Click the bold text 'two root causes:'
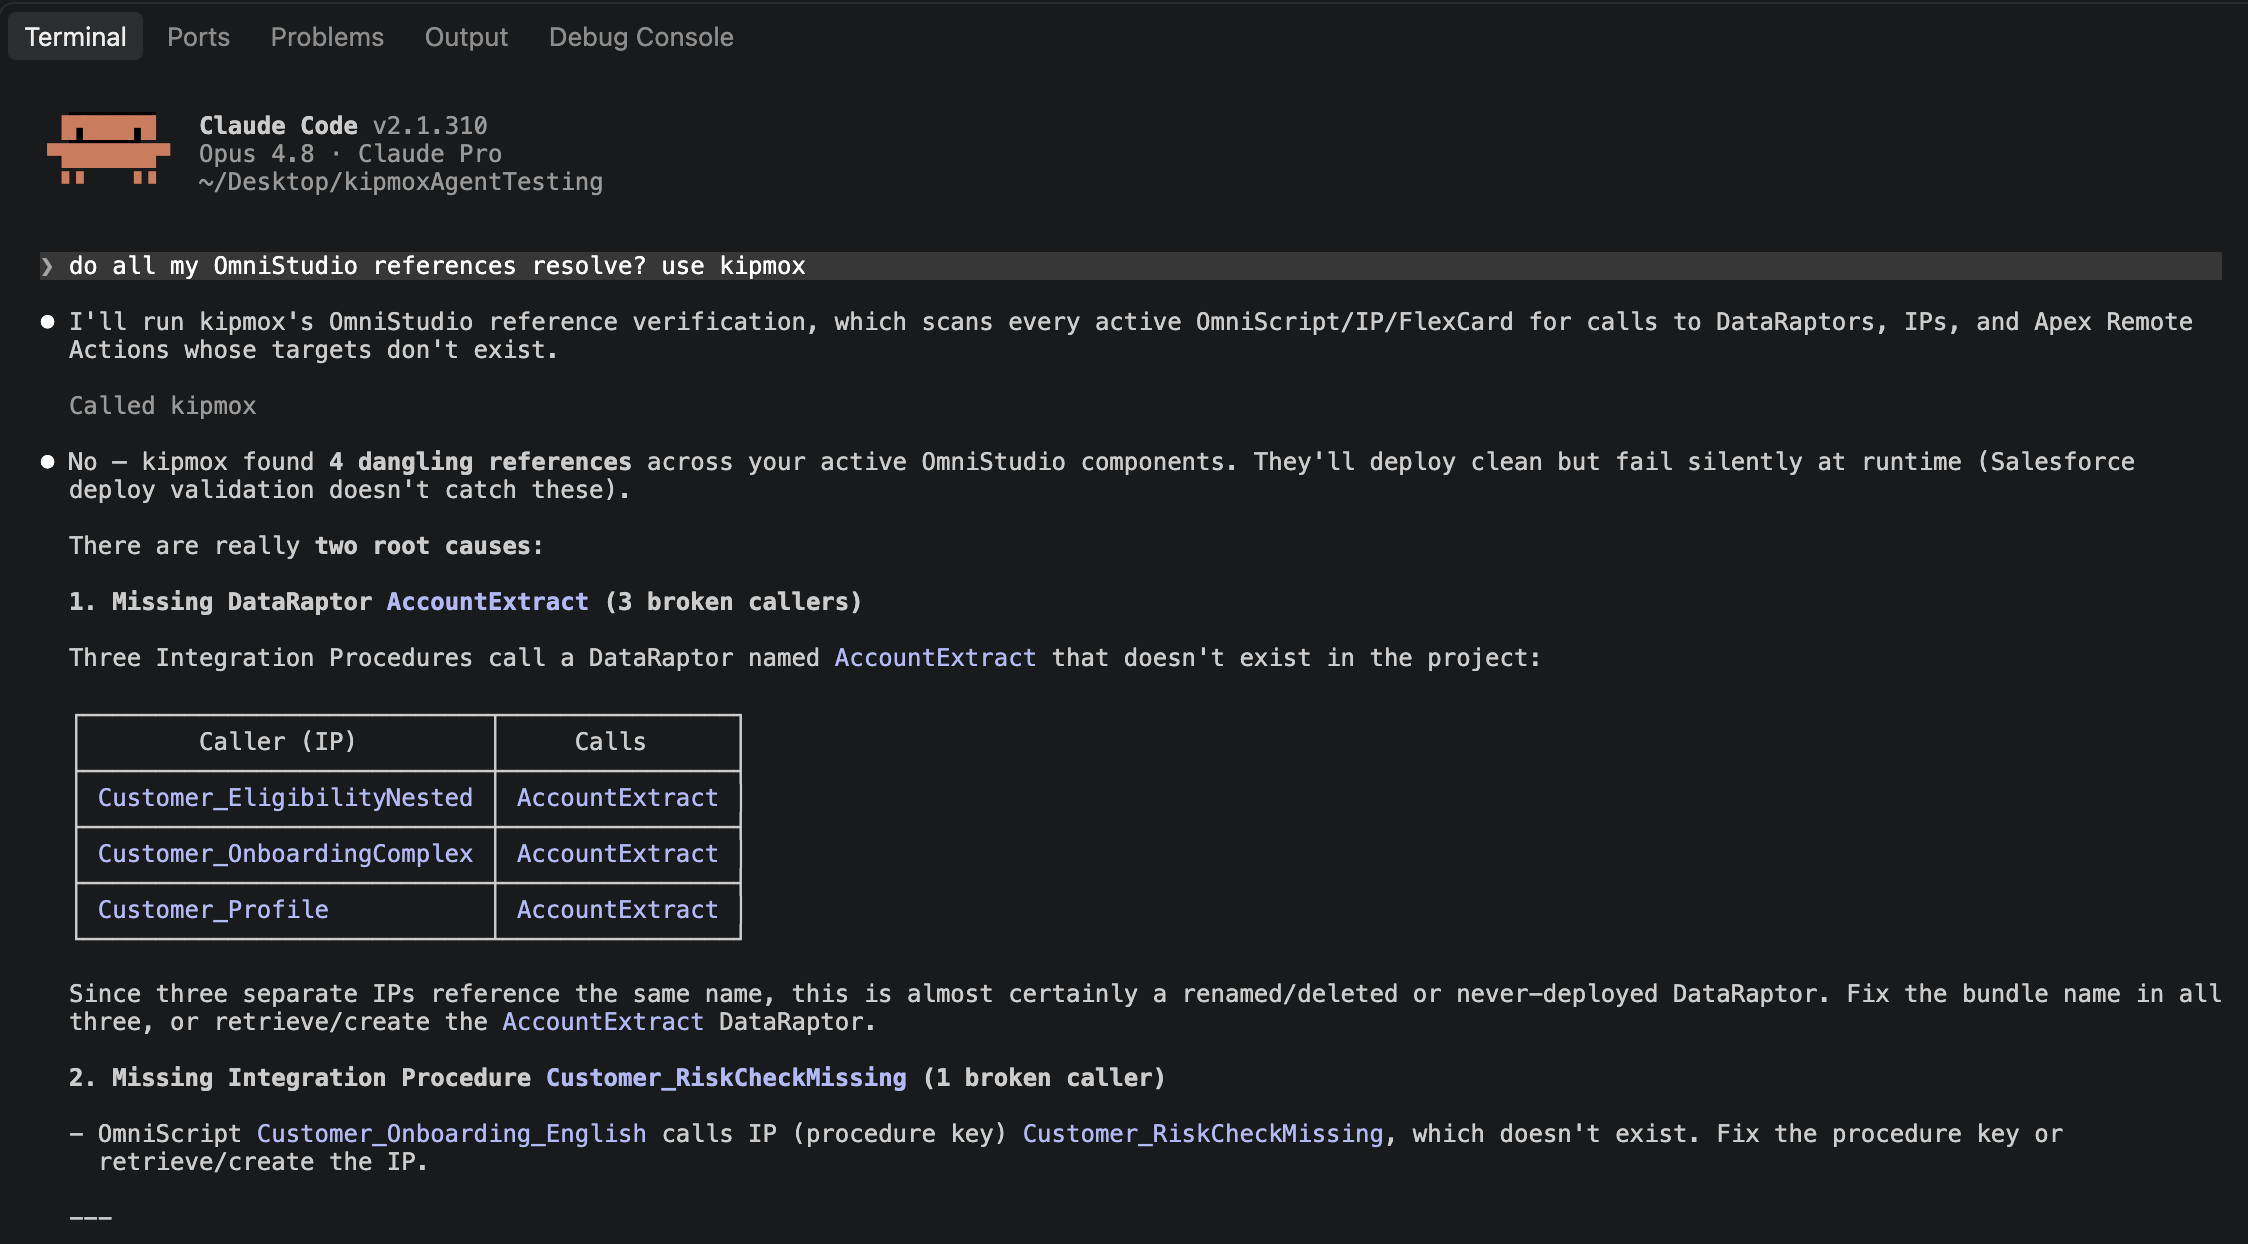 tap(429, 546)
